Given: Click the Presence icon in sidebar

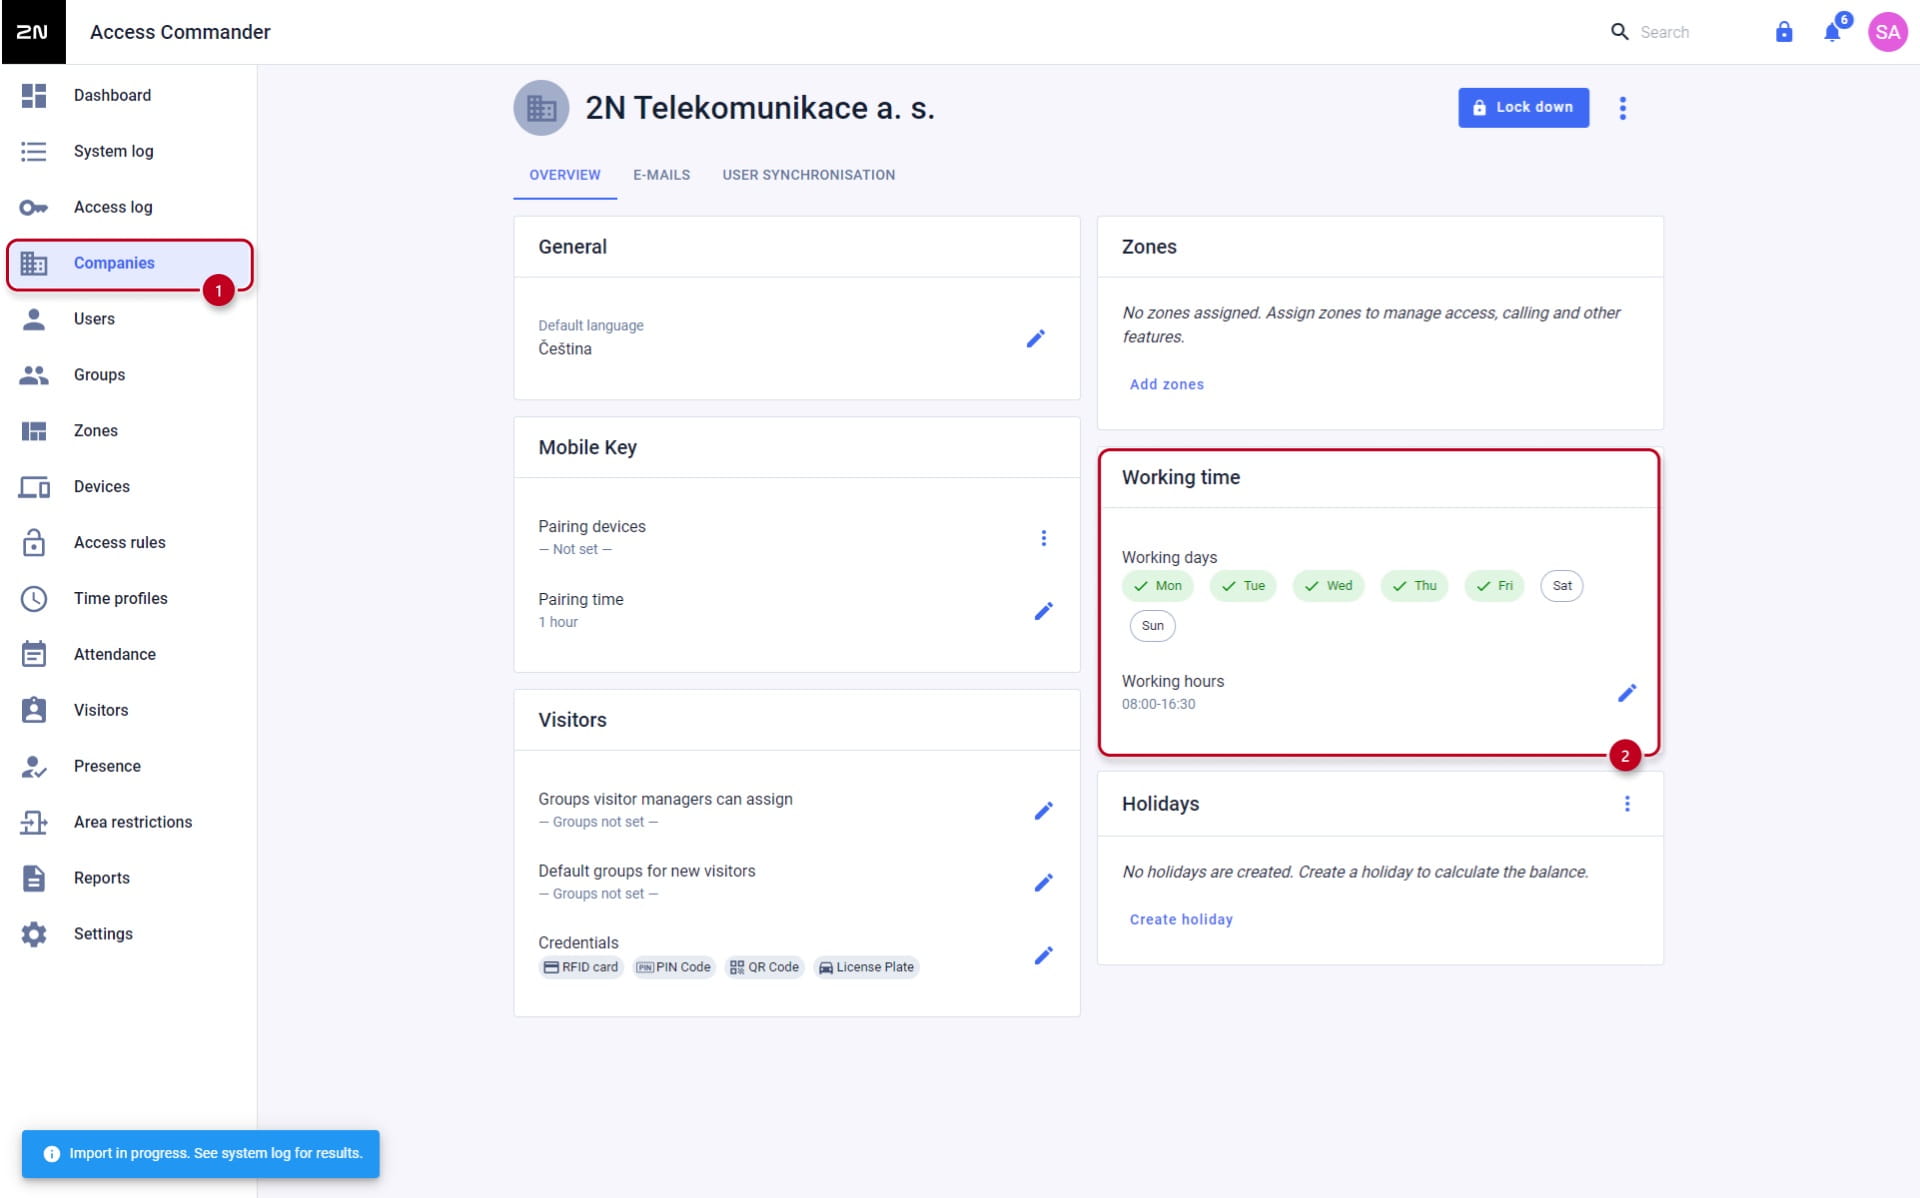Looking at the screenshot, I should [x=34, y=766].
